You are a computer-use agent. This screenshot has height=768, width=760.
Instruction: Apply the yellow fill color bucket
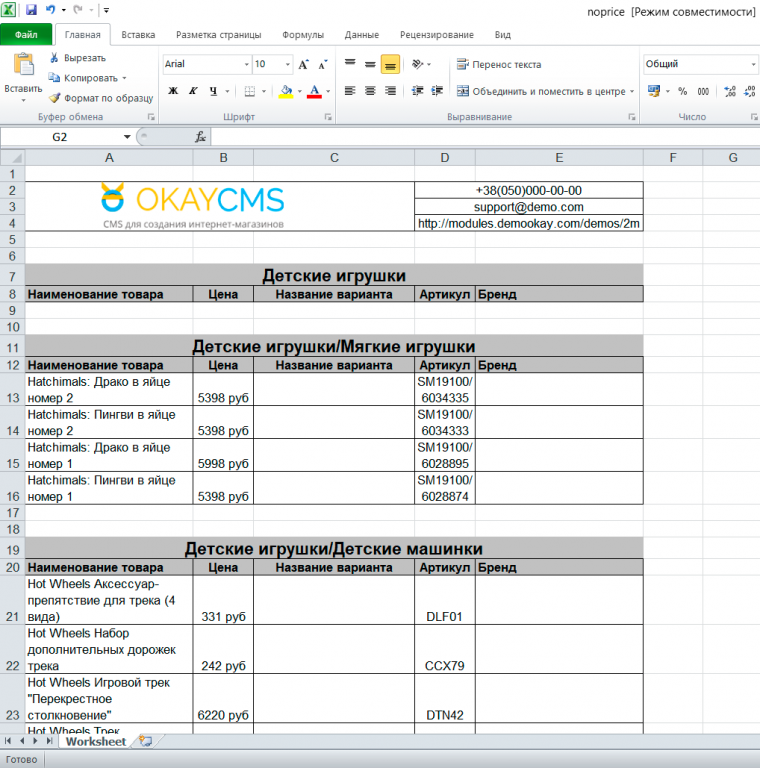(x=285, y=91)
